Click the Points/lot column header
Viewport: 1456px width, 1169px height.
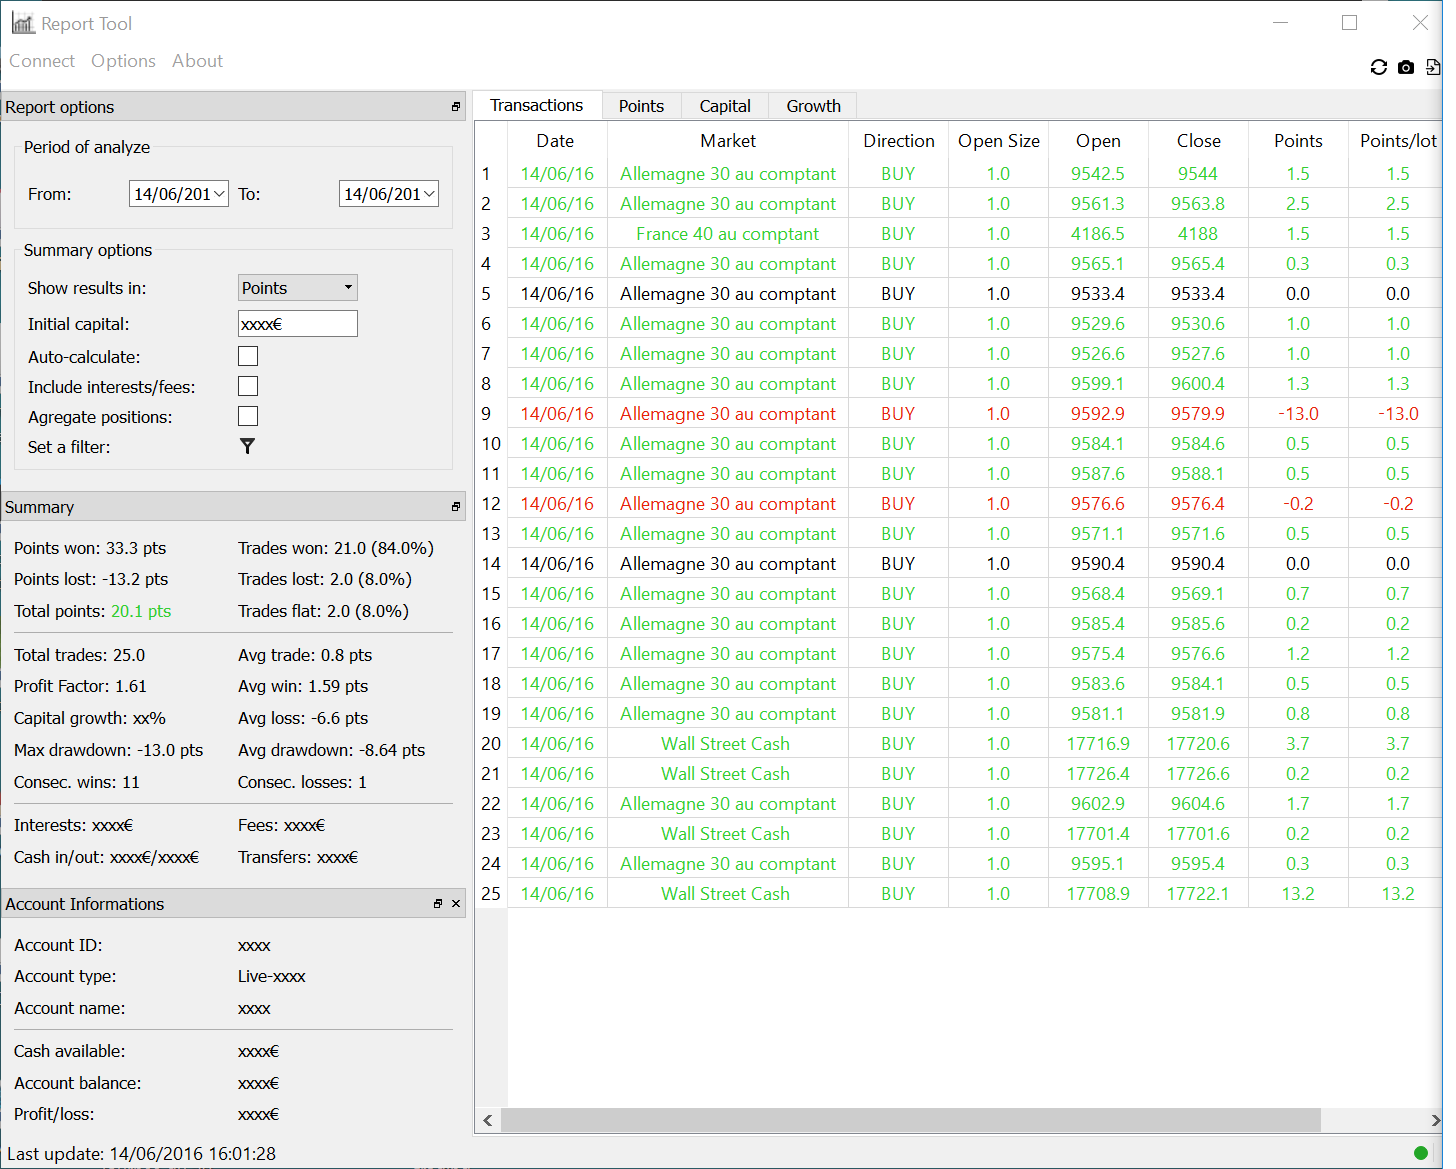(1397, 141)
